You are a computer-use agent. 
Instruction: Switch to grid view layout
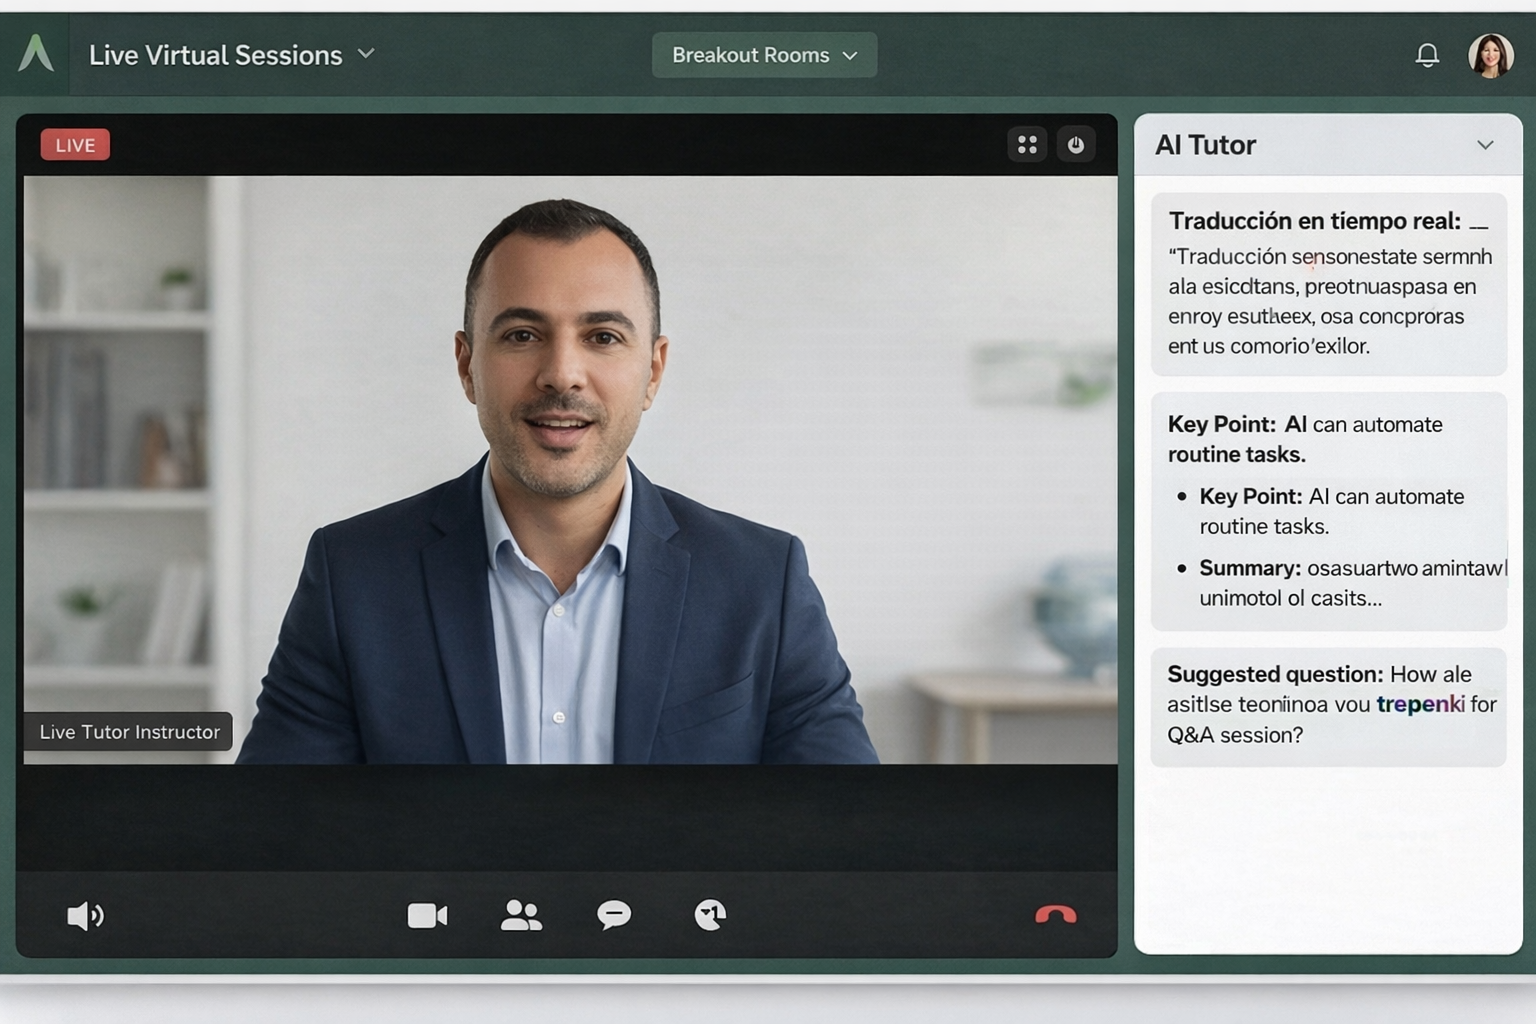tap(1027, 145)
